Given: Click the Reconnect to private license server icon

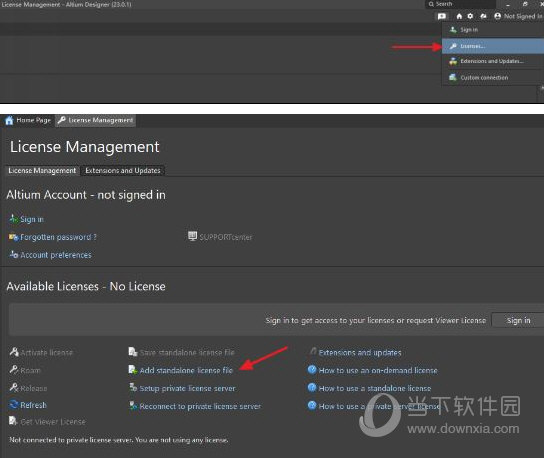Looking at the screenshot, I should click(133, 405).
